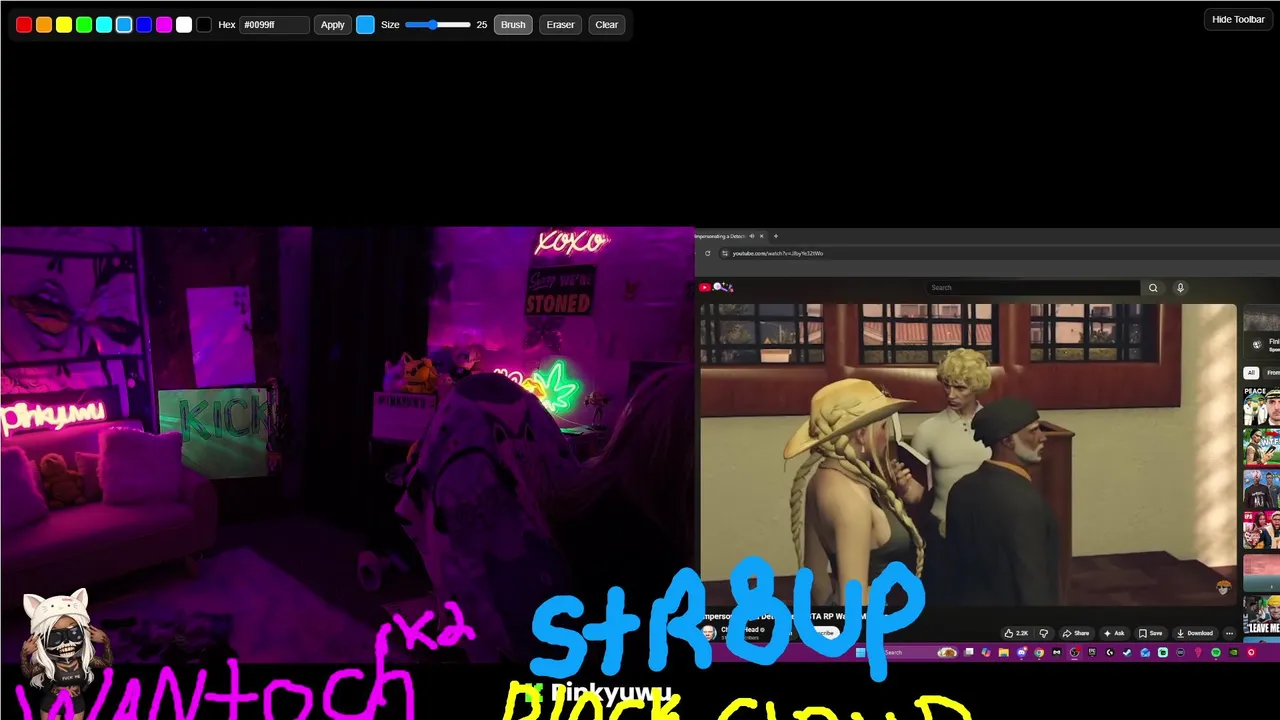Open the current color preview picker
This screenshot has height=720, width=1280.
[x=365, y=24]
